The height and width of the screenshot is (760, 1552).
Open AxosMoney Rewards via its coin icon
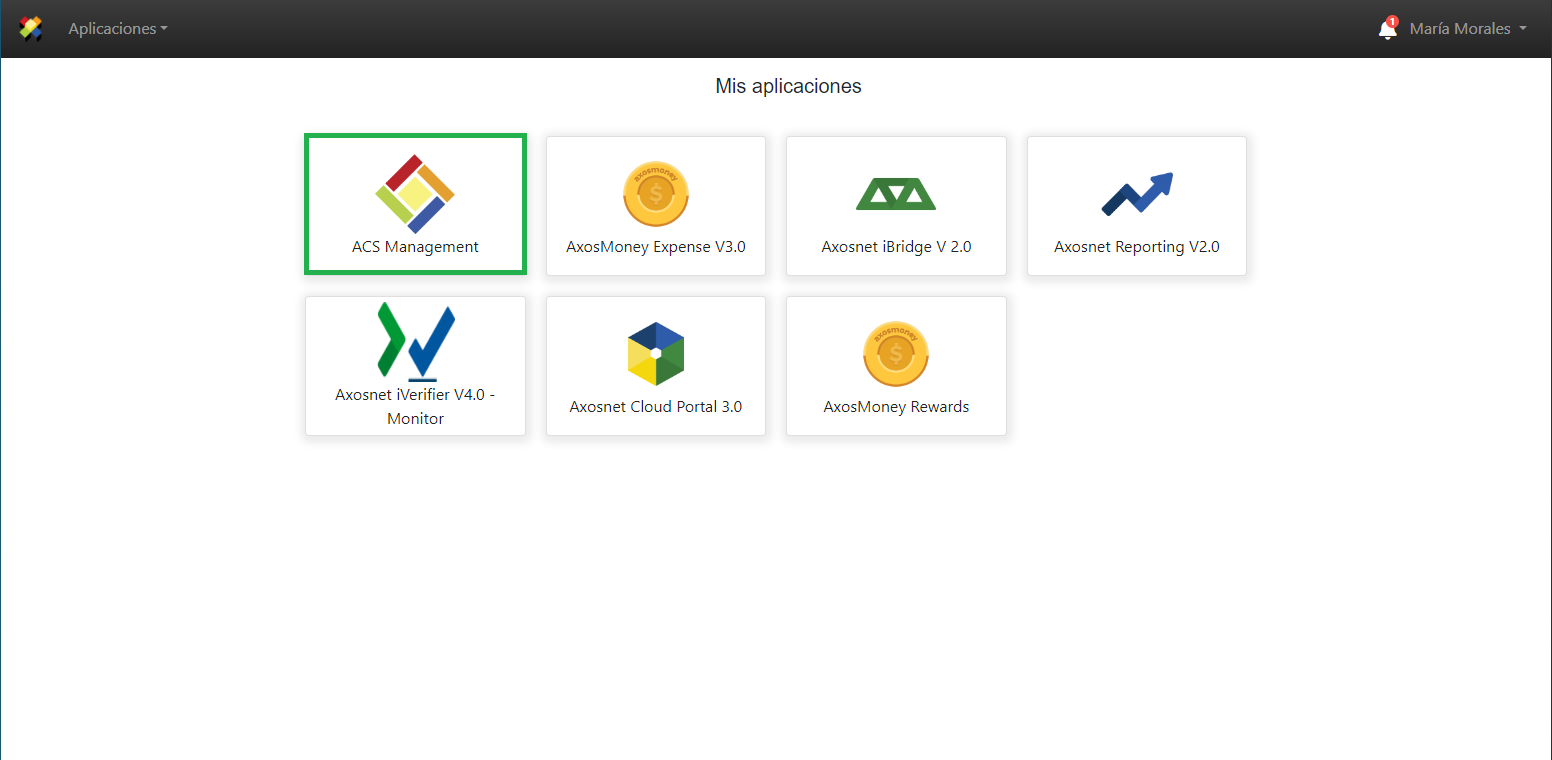tap(896, 354)
